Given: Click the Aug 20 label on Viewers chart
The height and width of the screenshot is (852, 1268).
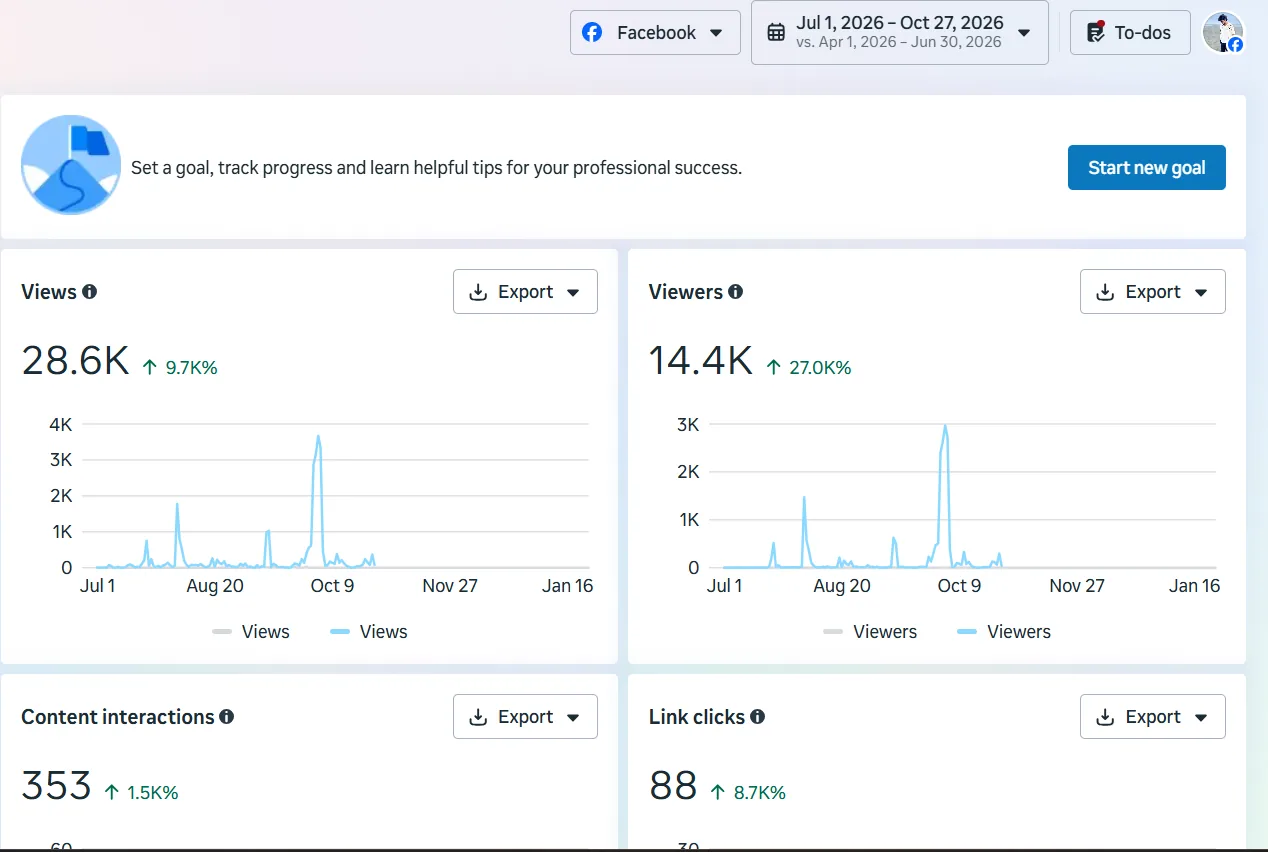Looking at the screenshot, I should tap(842, 586).
